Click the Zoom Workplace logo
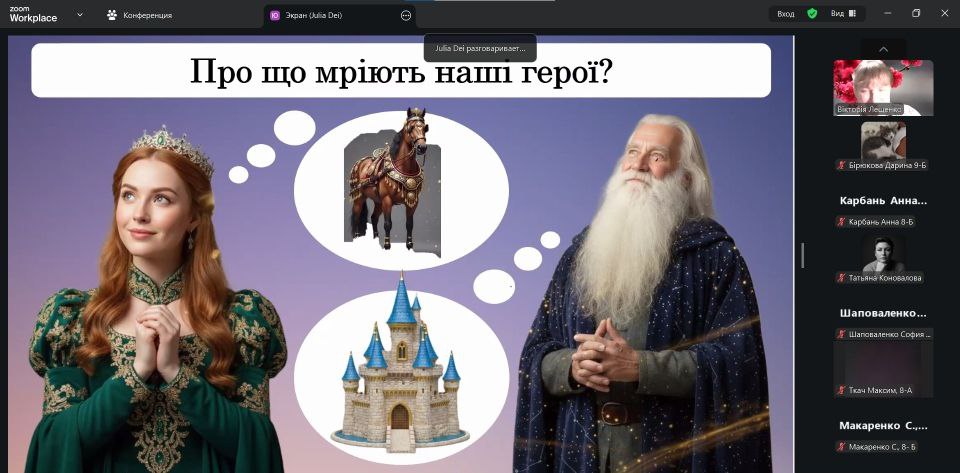Image resolution: width=960 pixels, height=473 pixels. click(x=33, y=14)
